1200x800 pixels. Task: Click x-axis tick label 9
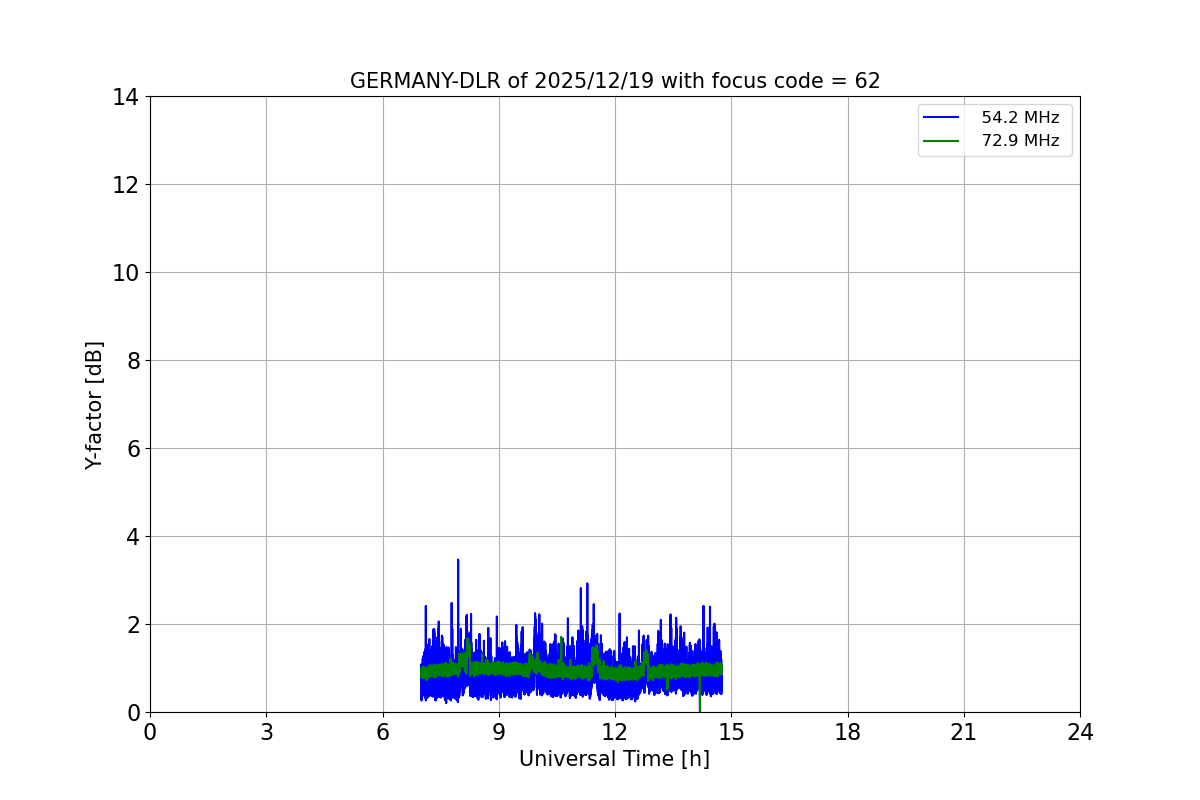pos(499,732)
